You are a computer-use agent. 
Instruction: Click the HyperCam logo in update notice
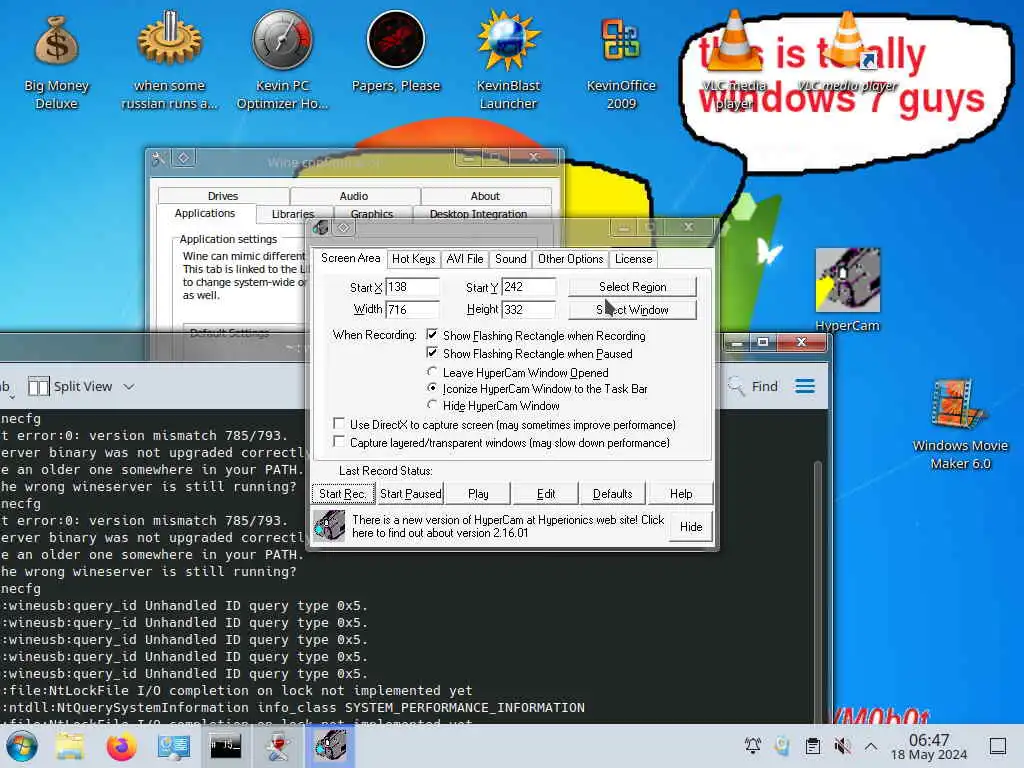point(328,526)
